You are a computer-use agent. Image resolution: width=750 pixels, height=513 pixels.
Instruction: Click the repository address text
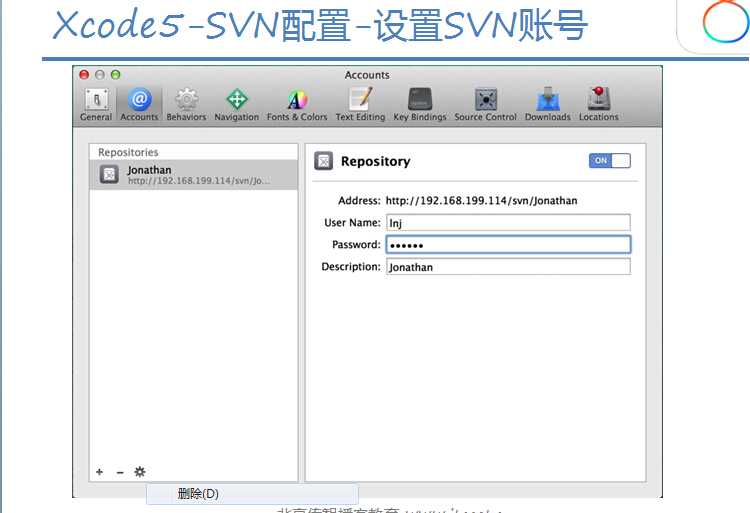pyautogui.click(x=481, y=201)
